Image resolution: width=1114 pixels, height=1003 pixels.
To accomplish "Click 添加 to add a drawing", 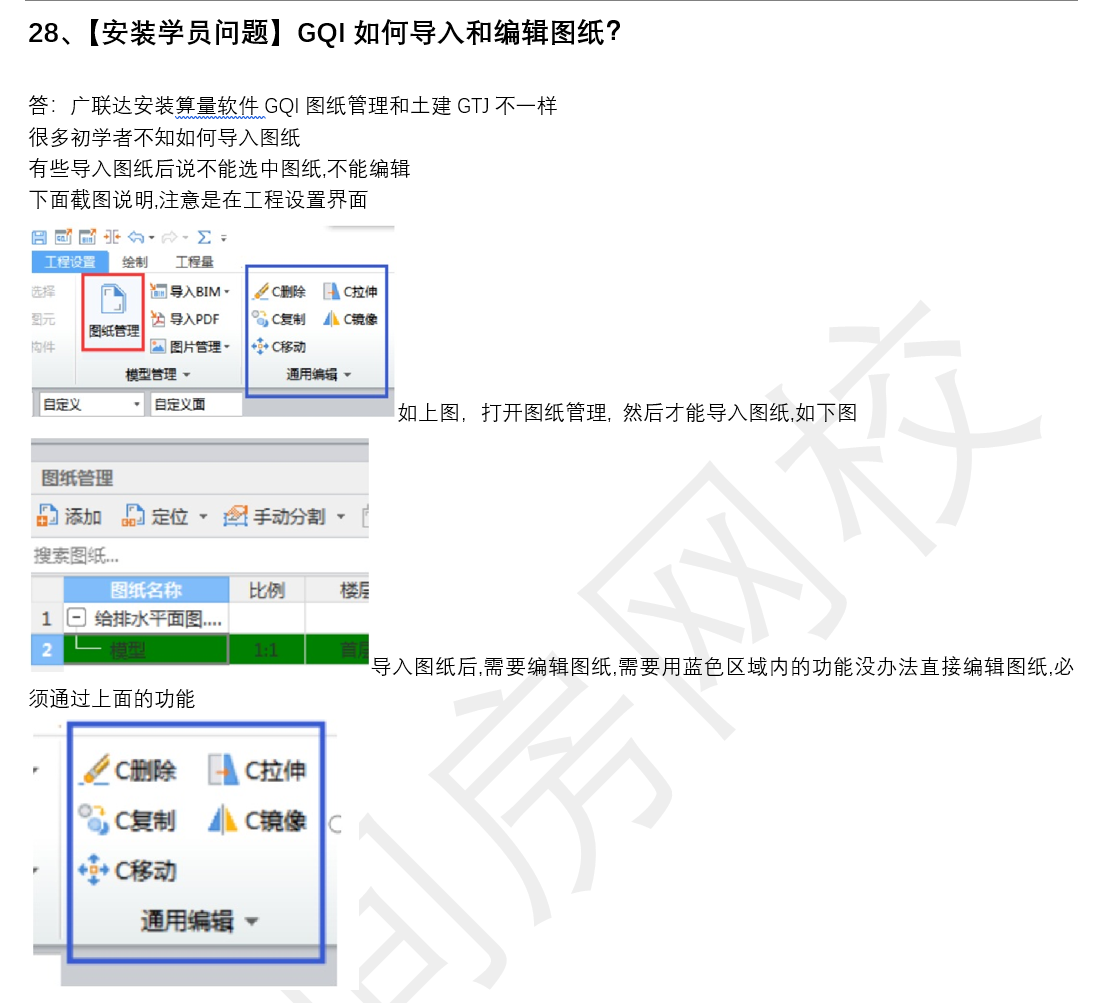I will tap(69, 516).
